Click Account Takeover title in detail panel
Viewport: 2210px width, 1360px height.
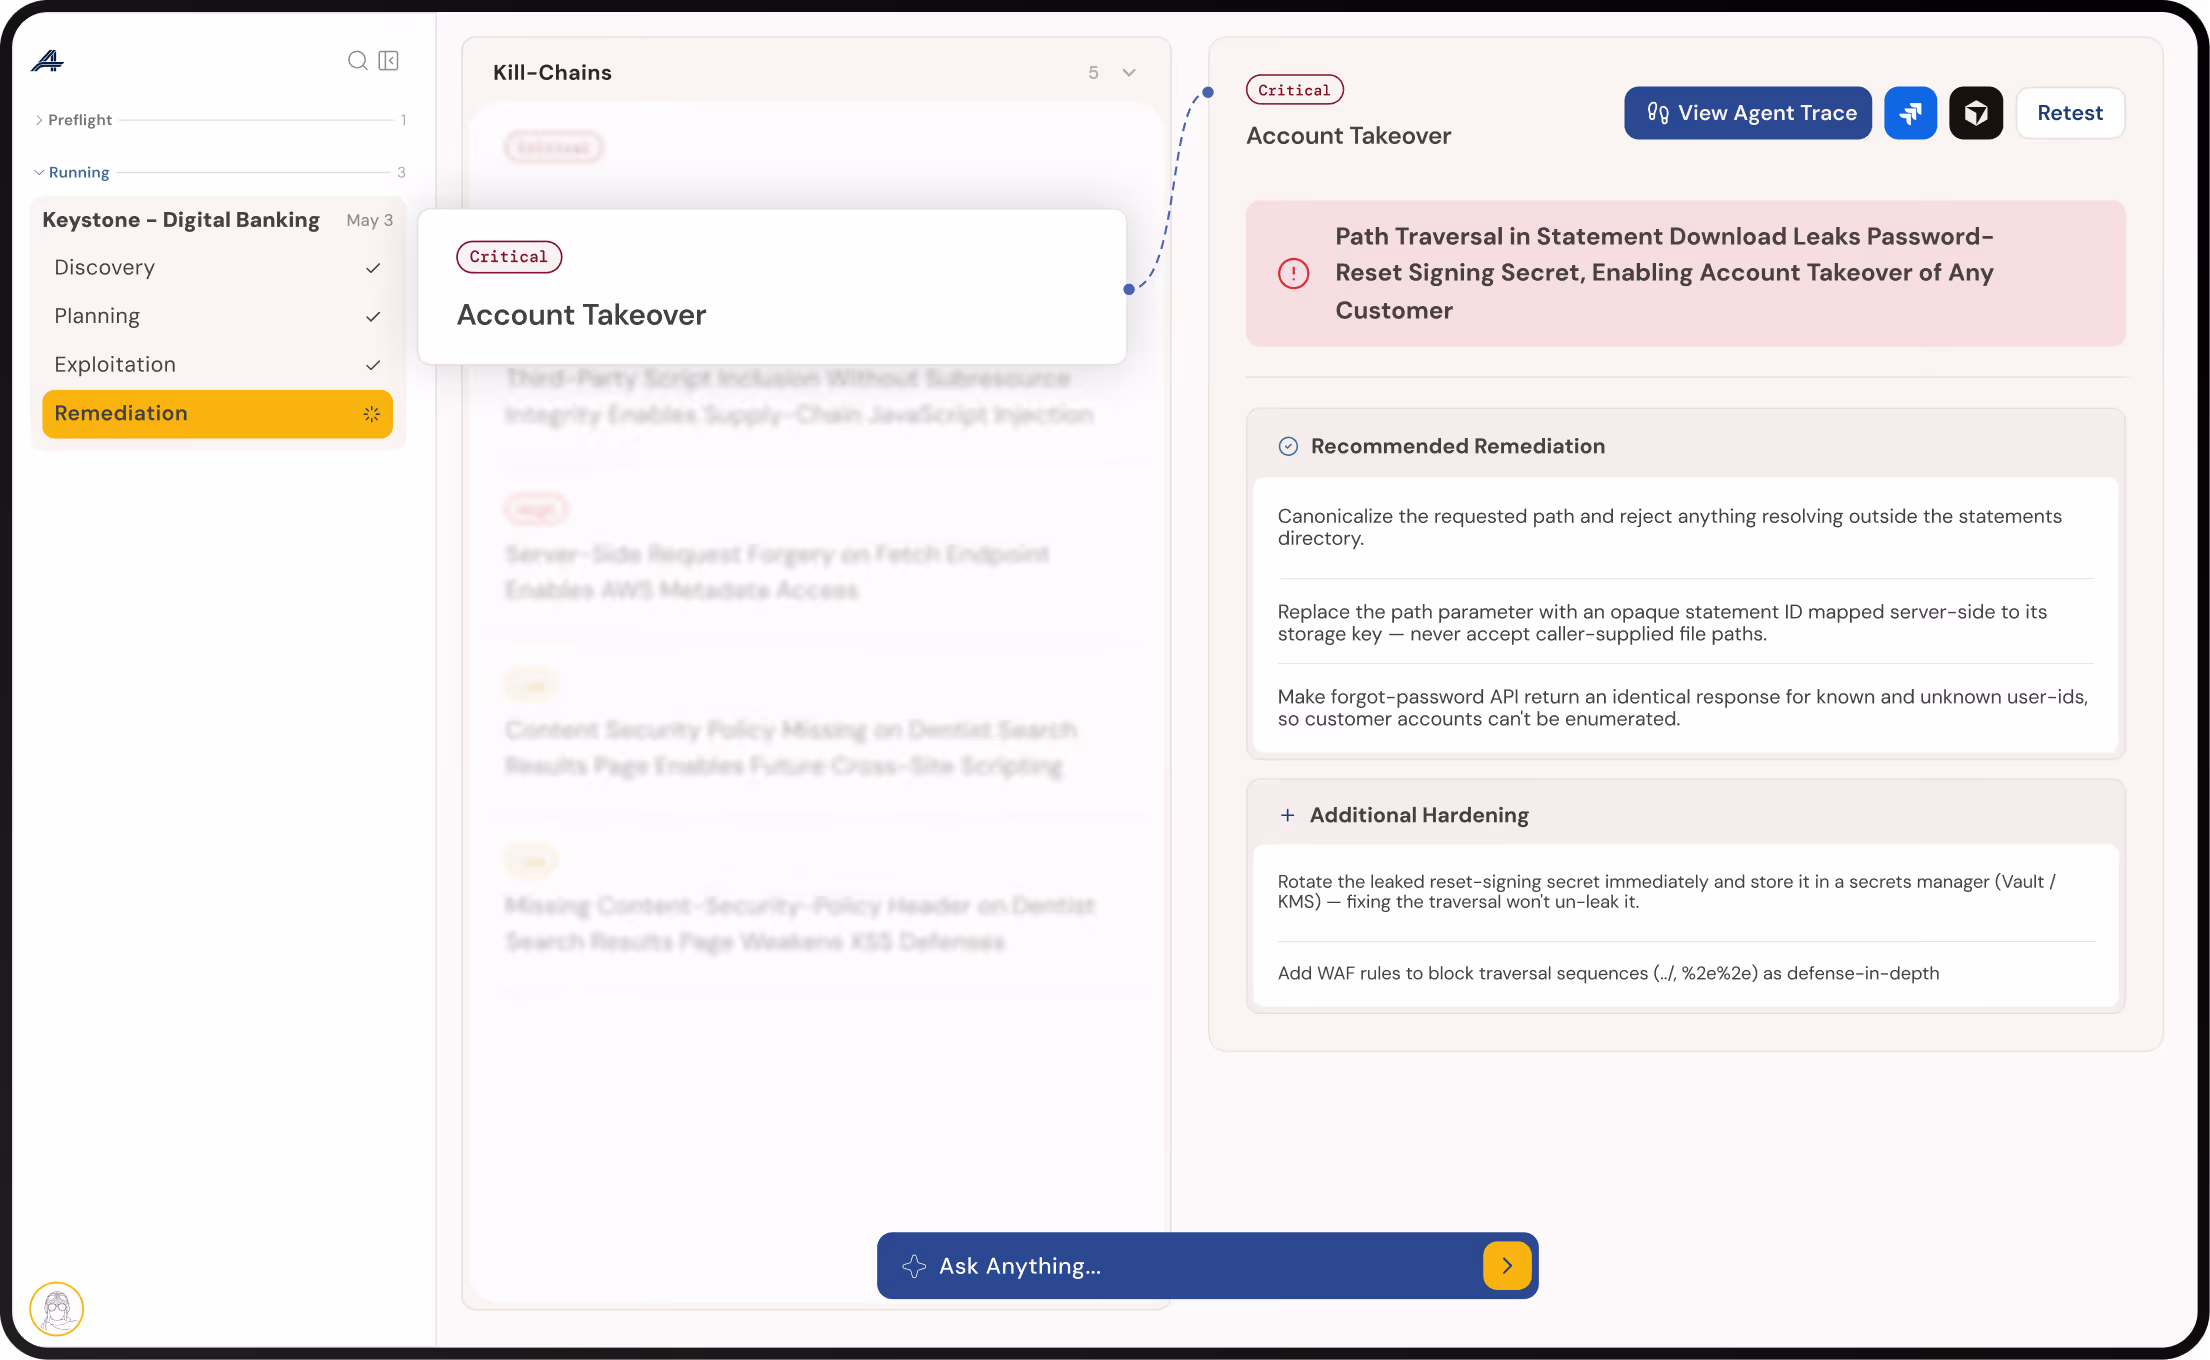1348,136
